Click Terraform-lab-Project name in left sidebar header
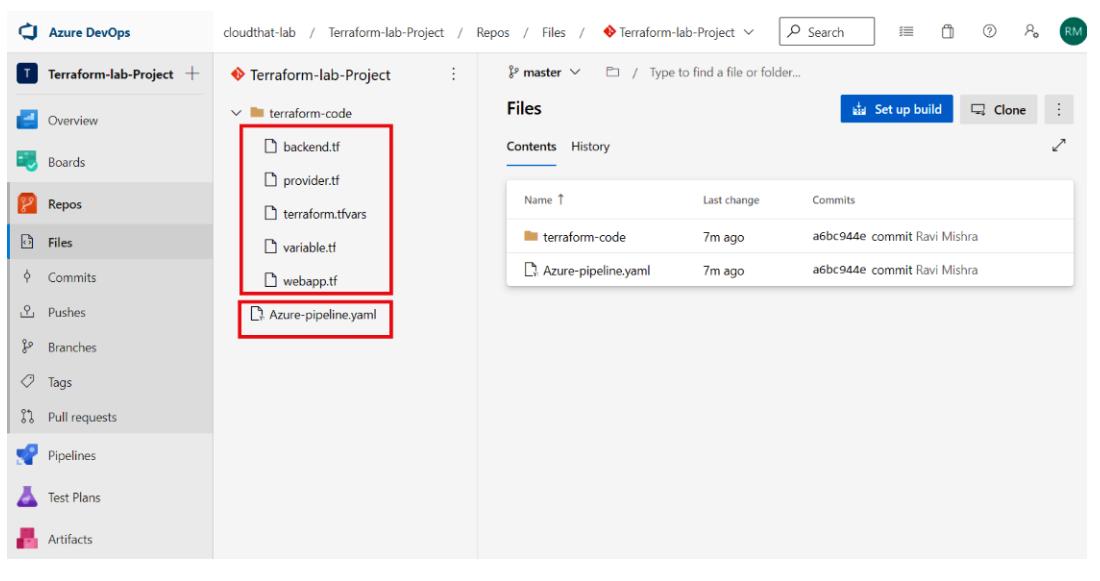 click(111, 74)
